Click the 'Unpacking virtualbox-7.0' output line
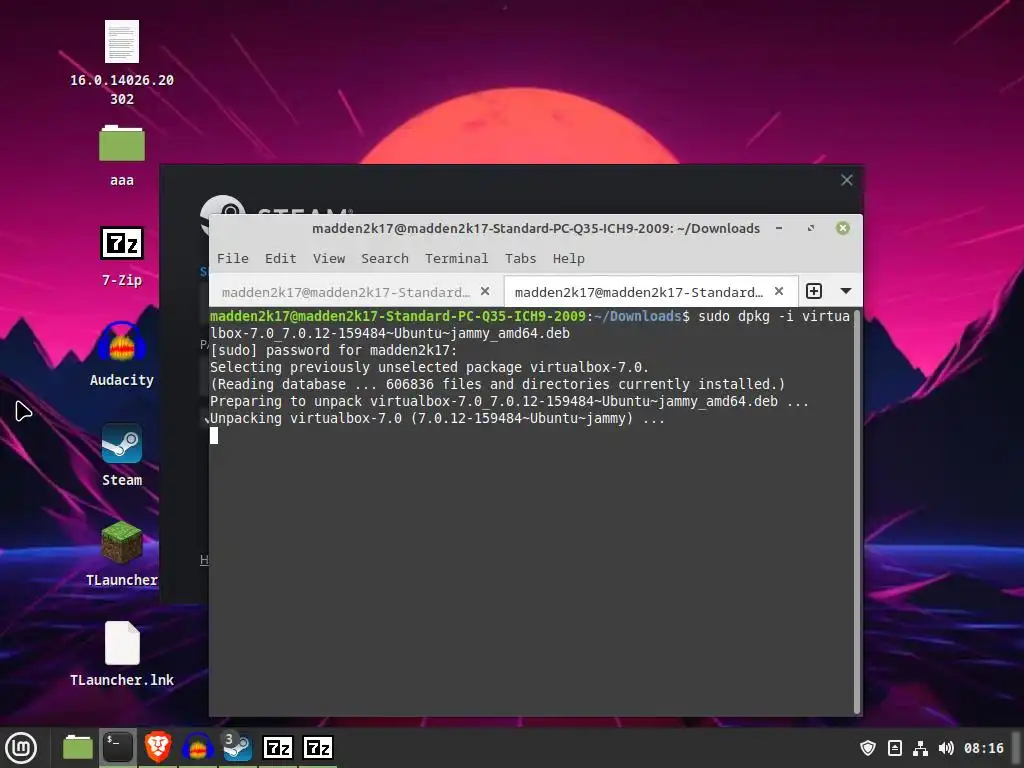Screen dimensions: 1024x768 [437, 419]
